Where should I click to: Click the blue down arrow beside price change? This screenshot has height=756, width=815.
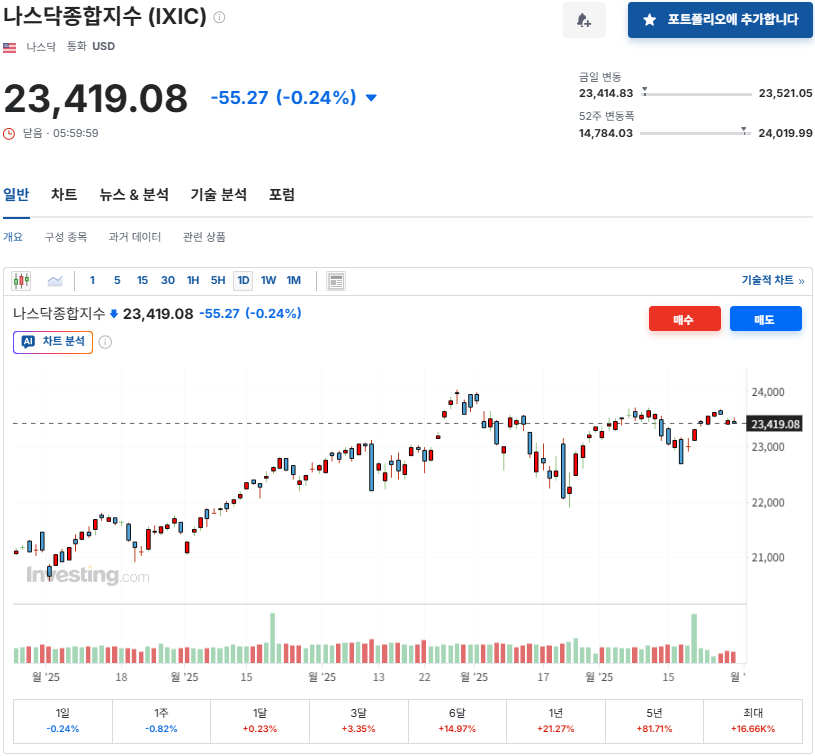coord(371,98)
